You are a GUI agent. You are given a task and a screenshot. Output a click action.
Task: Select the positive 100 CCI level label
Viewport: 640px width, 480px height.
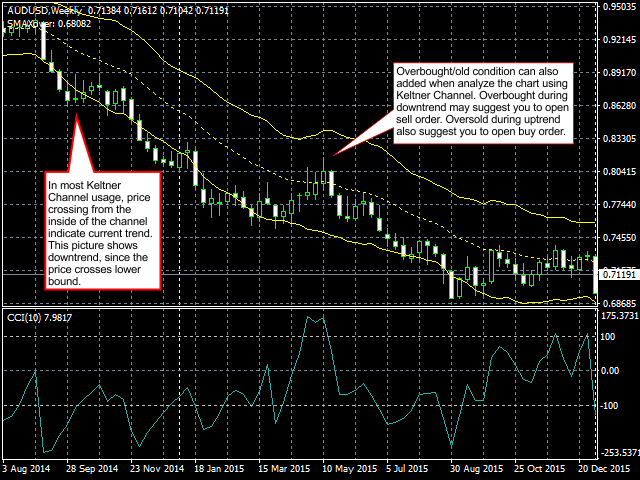point(608,337)
